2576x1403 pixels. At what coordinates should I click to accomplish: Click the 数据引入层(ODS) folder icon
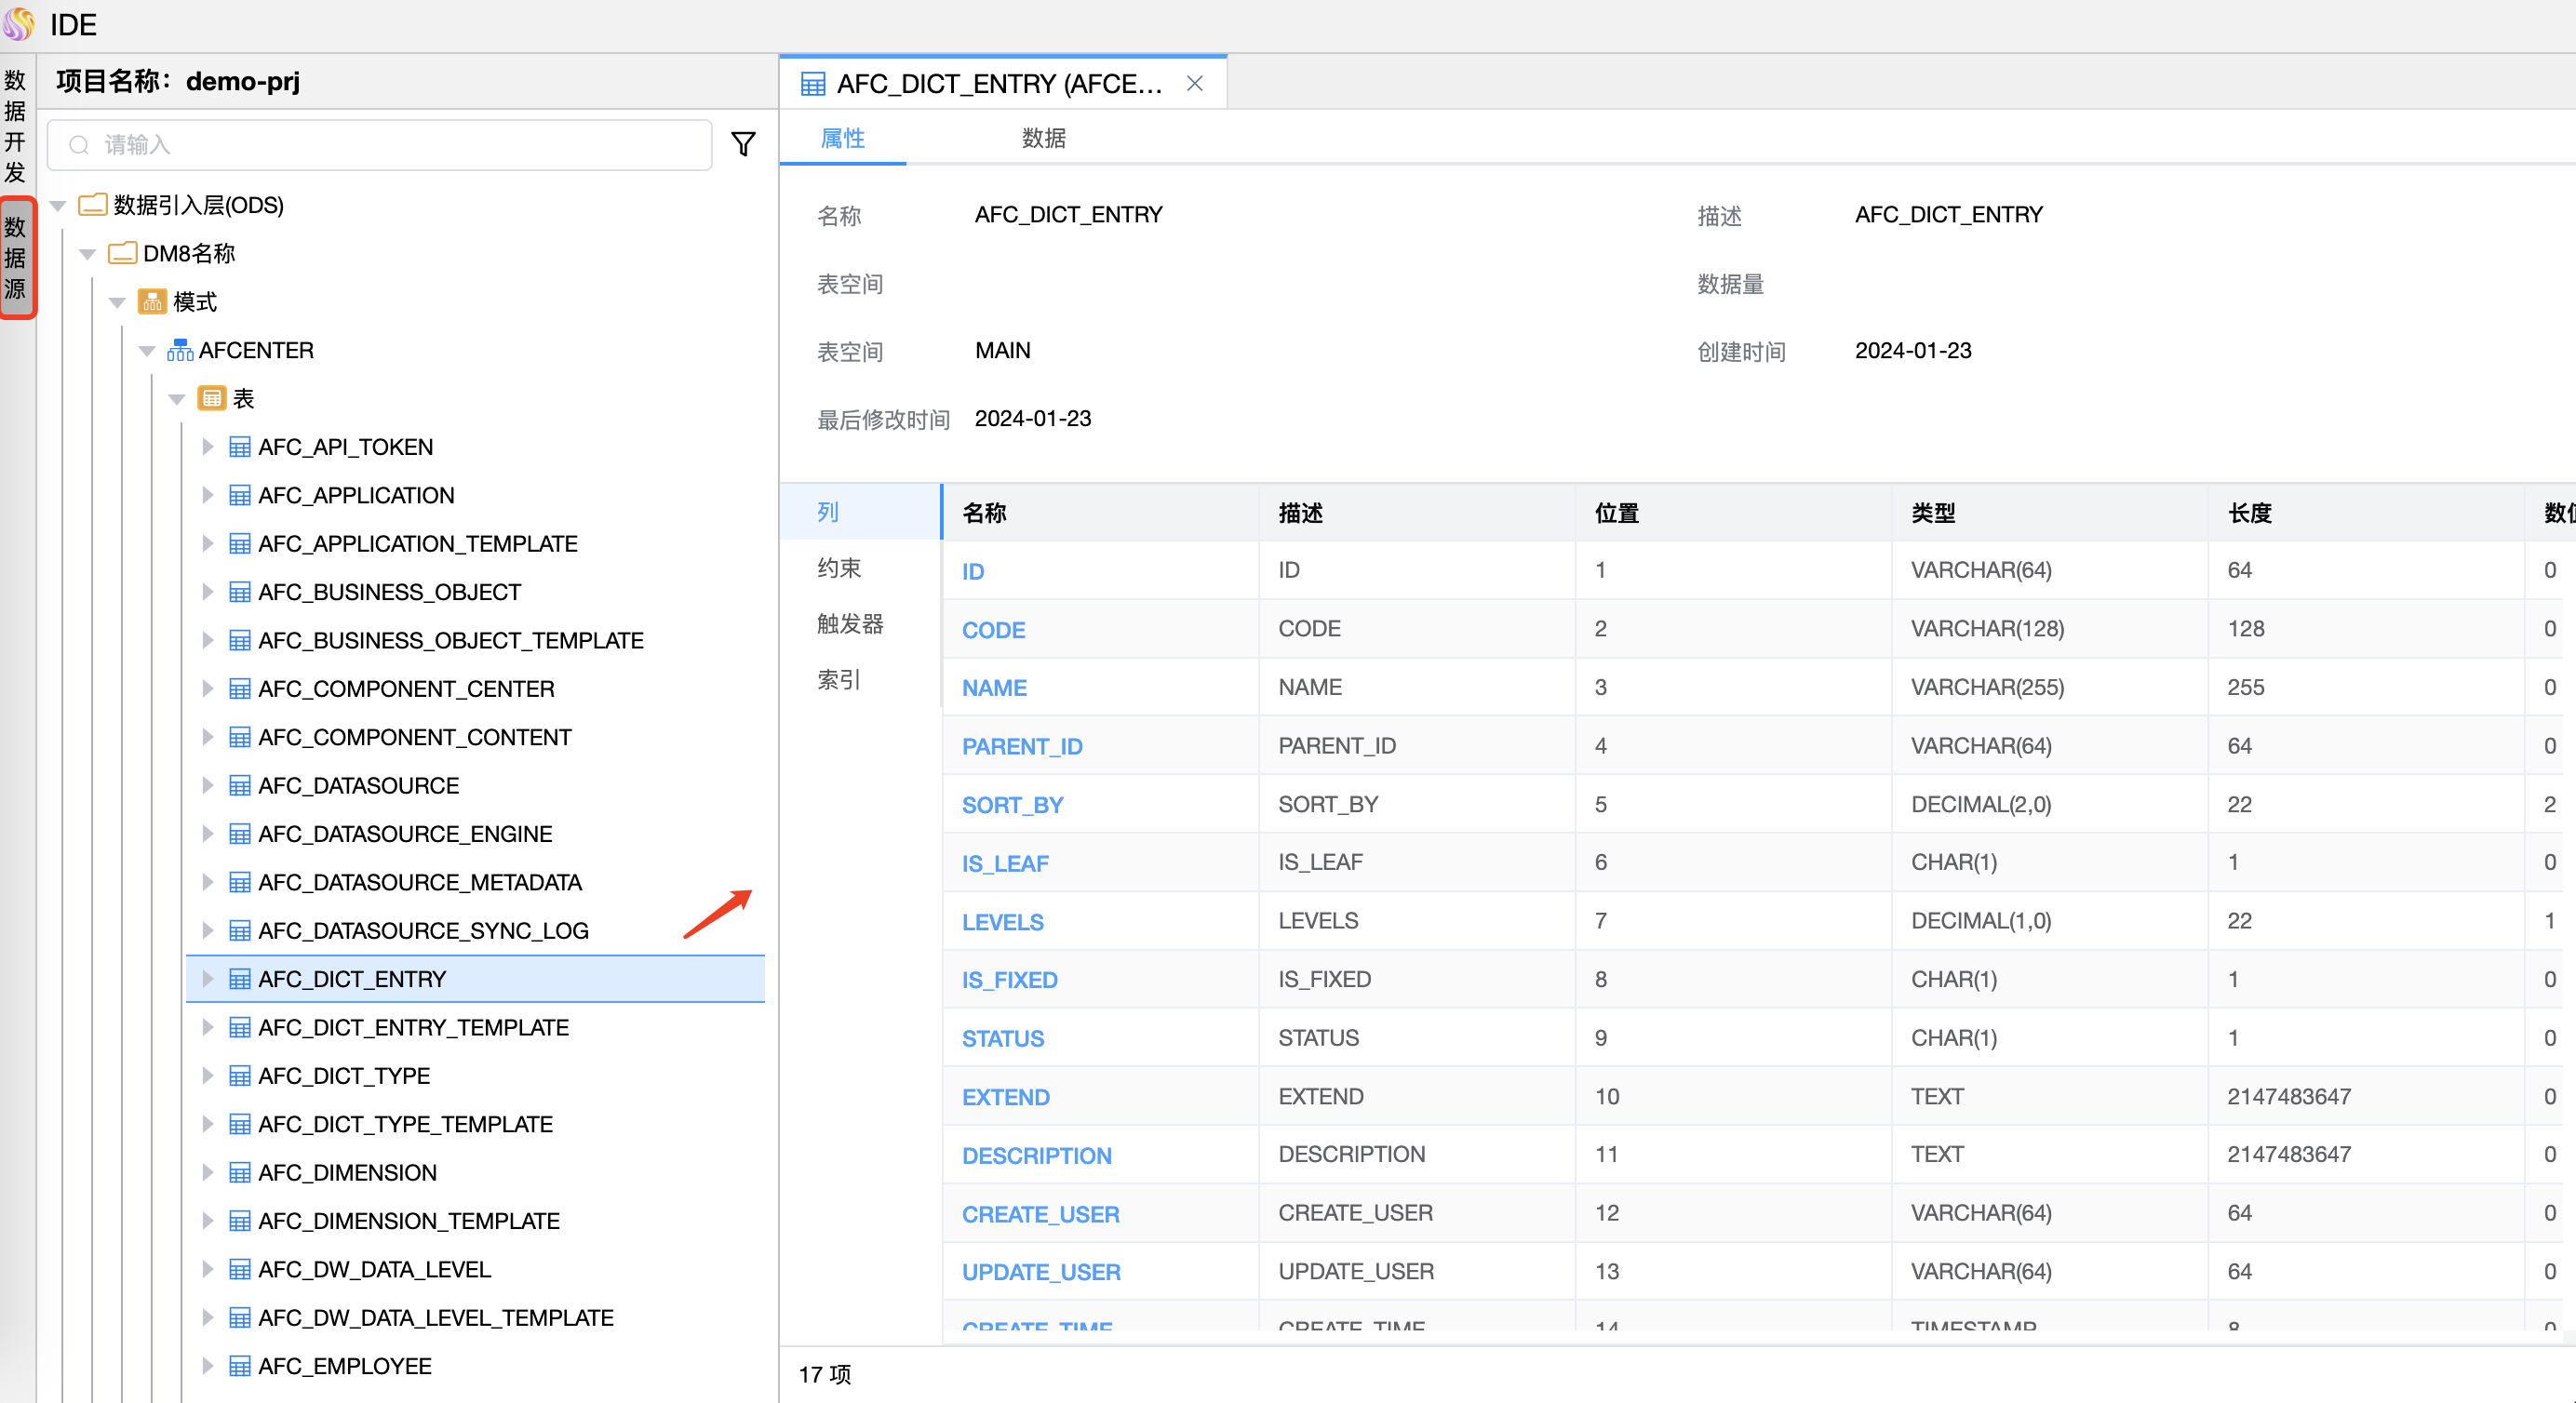(93, 205)
